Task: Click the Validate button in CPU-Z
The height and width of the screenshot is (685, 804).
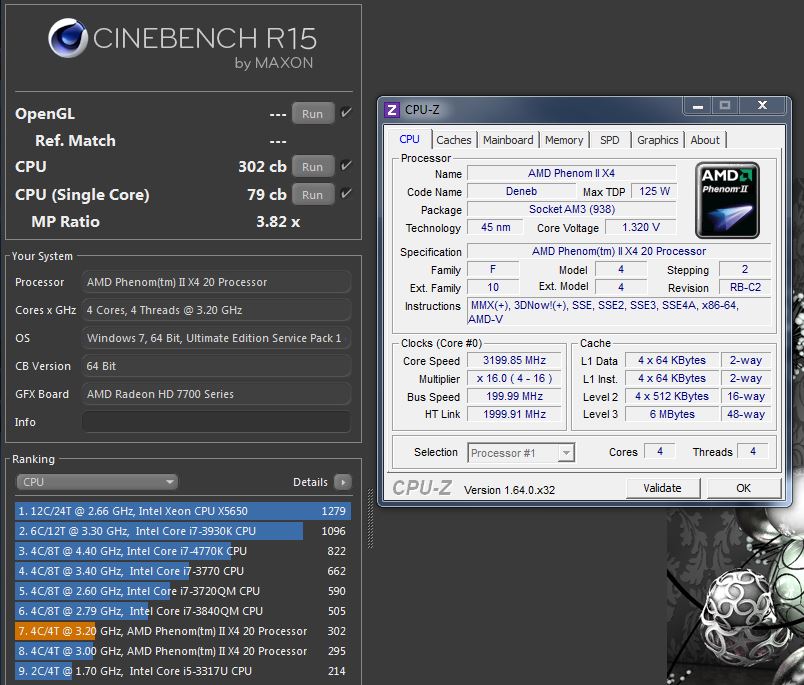Action: pyautogui.click(x=662, y=488)
